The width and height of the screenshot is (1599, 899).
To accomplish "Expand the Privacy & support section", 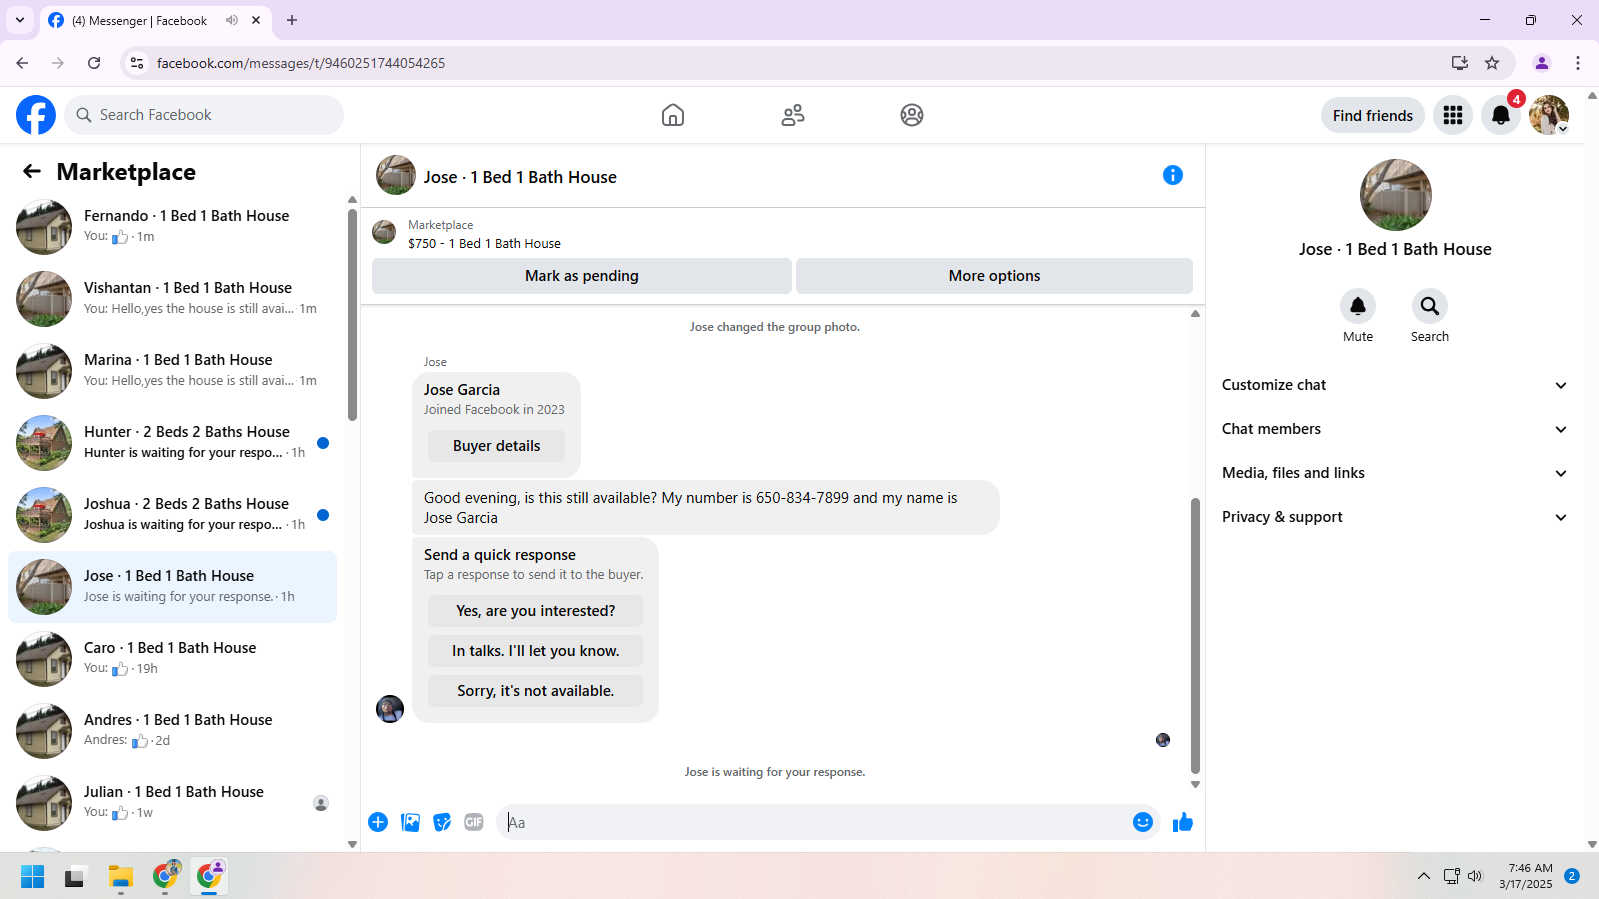I will tap(1394, 517).
